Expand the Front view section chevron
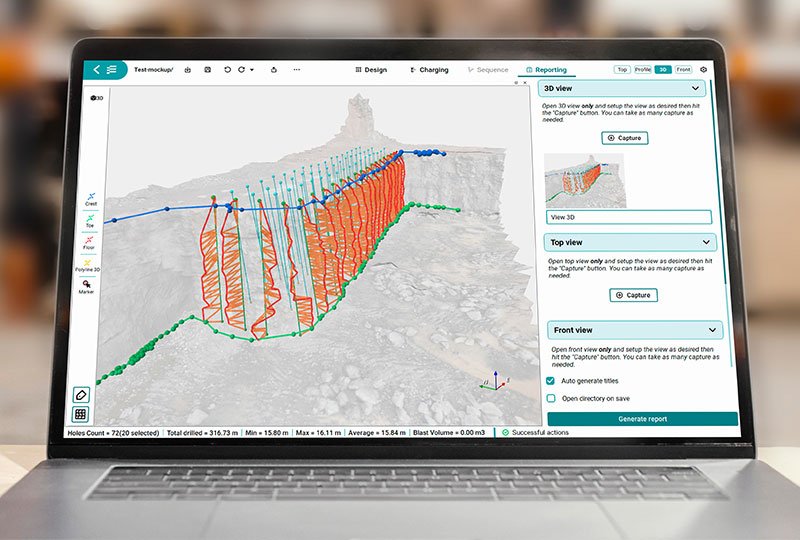 pos(712,329)
